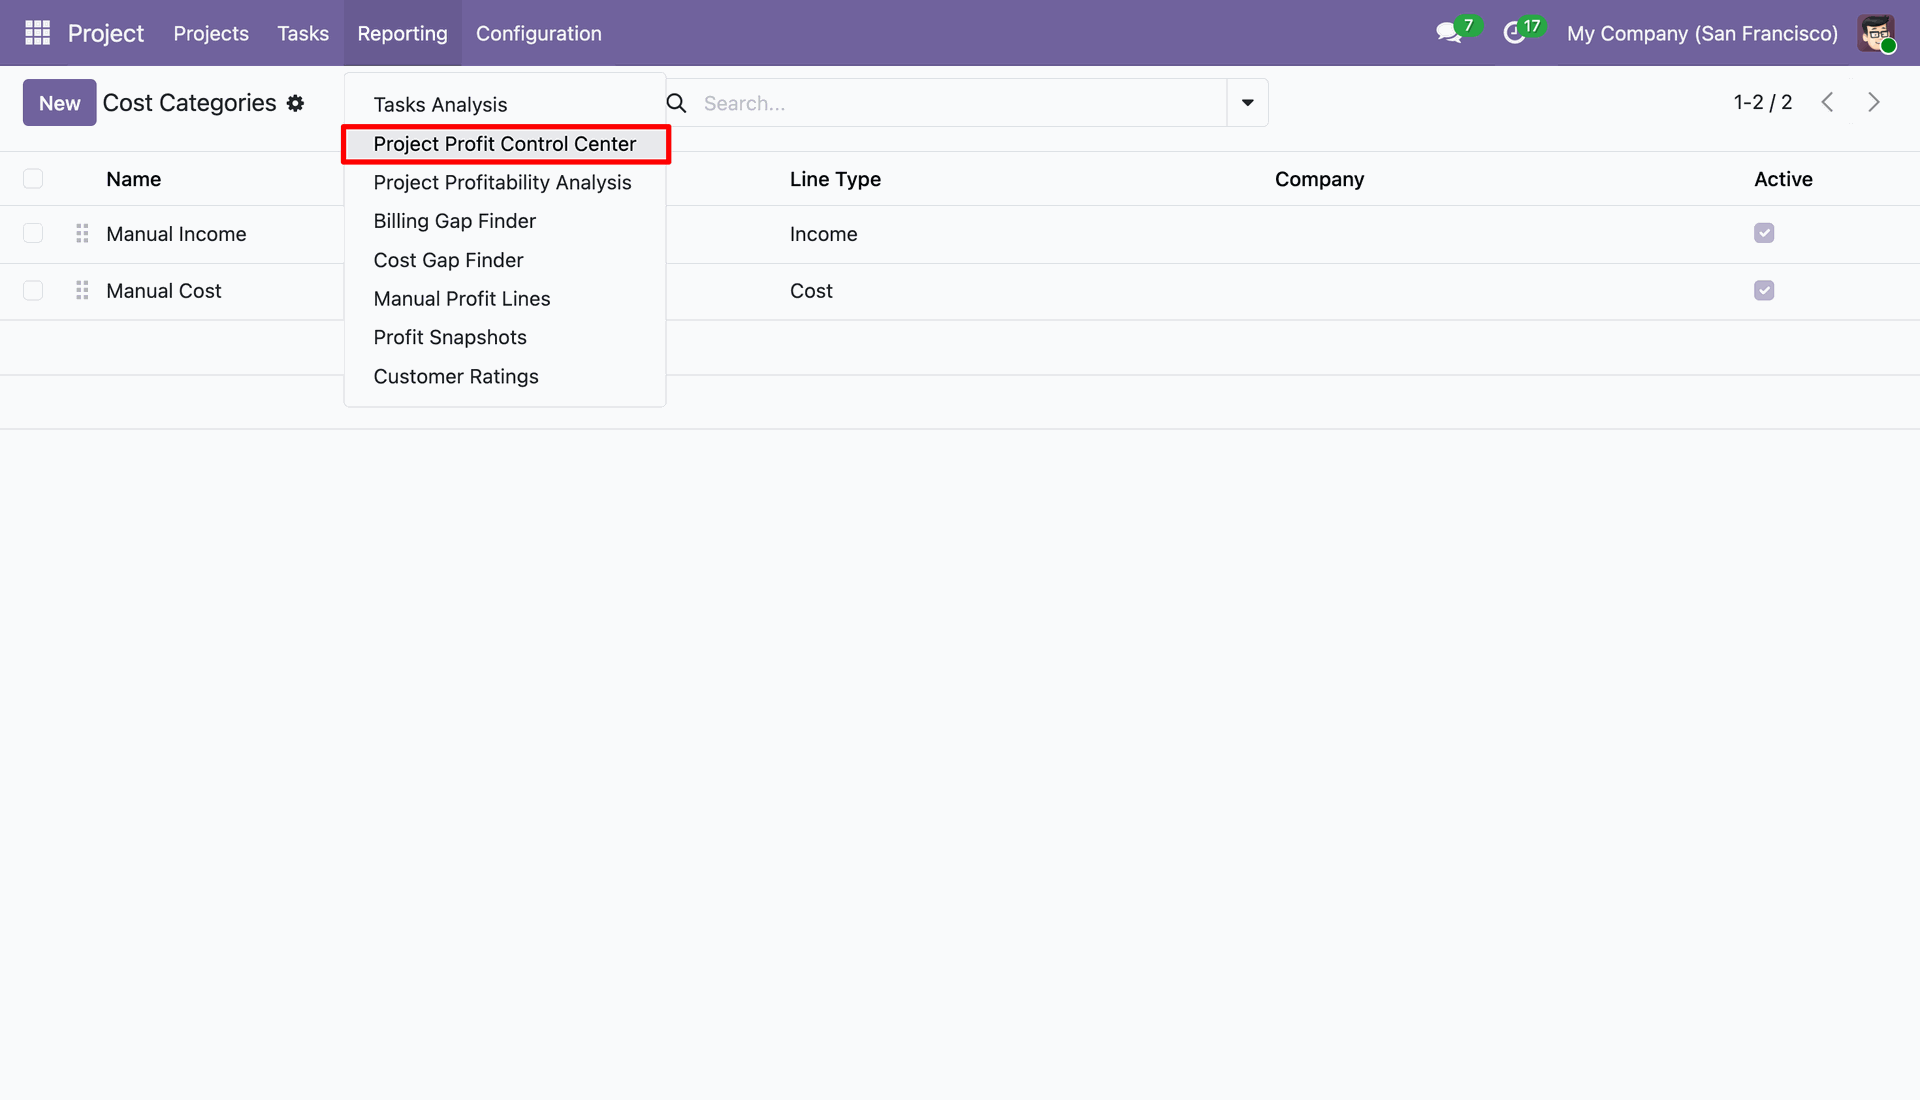Sort by the Active column header

tap(1783, 179)
